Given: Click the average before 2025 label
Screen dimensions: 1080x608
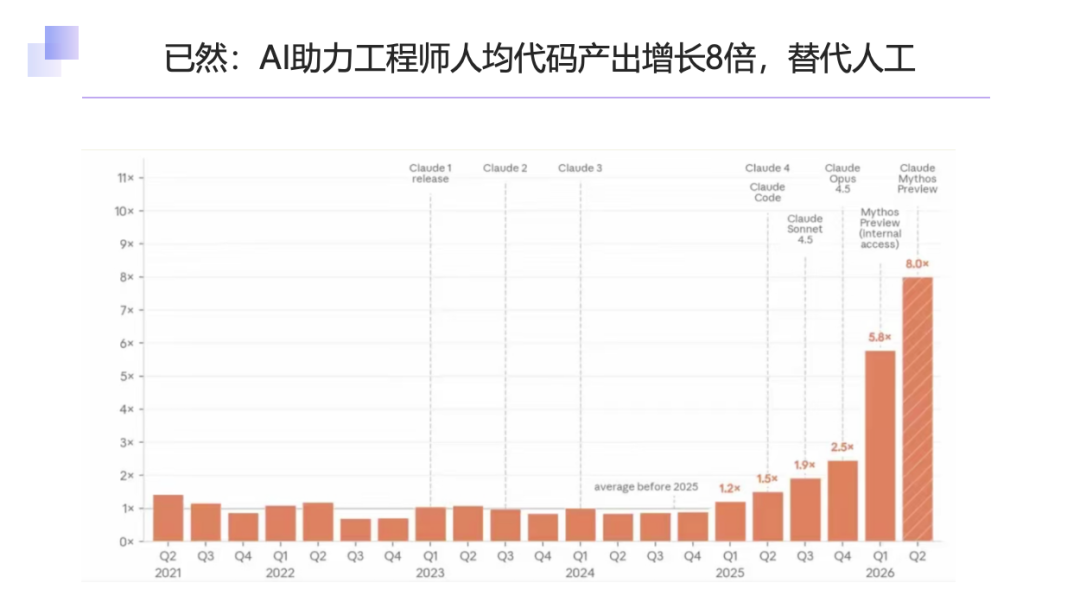Looking at the screenshot, I should 646,487.
